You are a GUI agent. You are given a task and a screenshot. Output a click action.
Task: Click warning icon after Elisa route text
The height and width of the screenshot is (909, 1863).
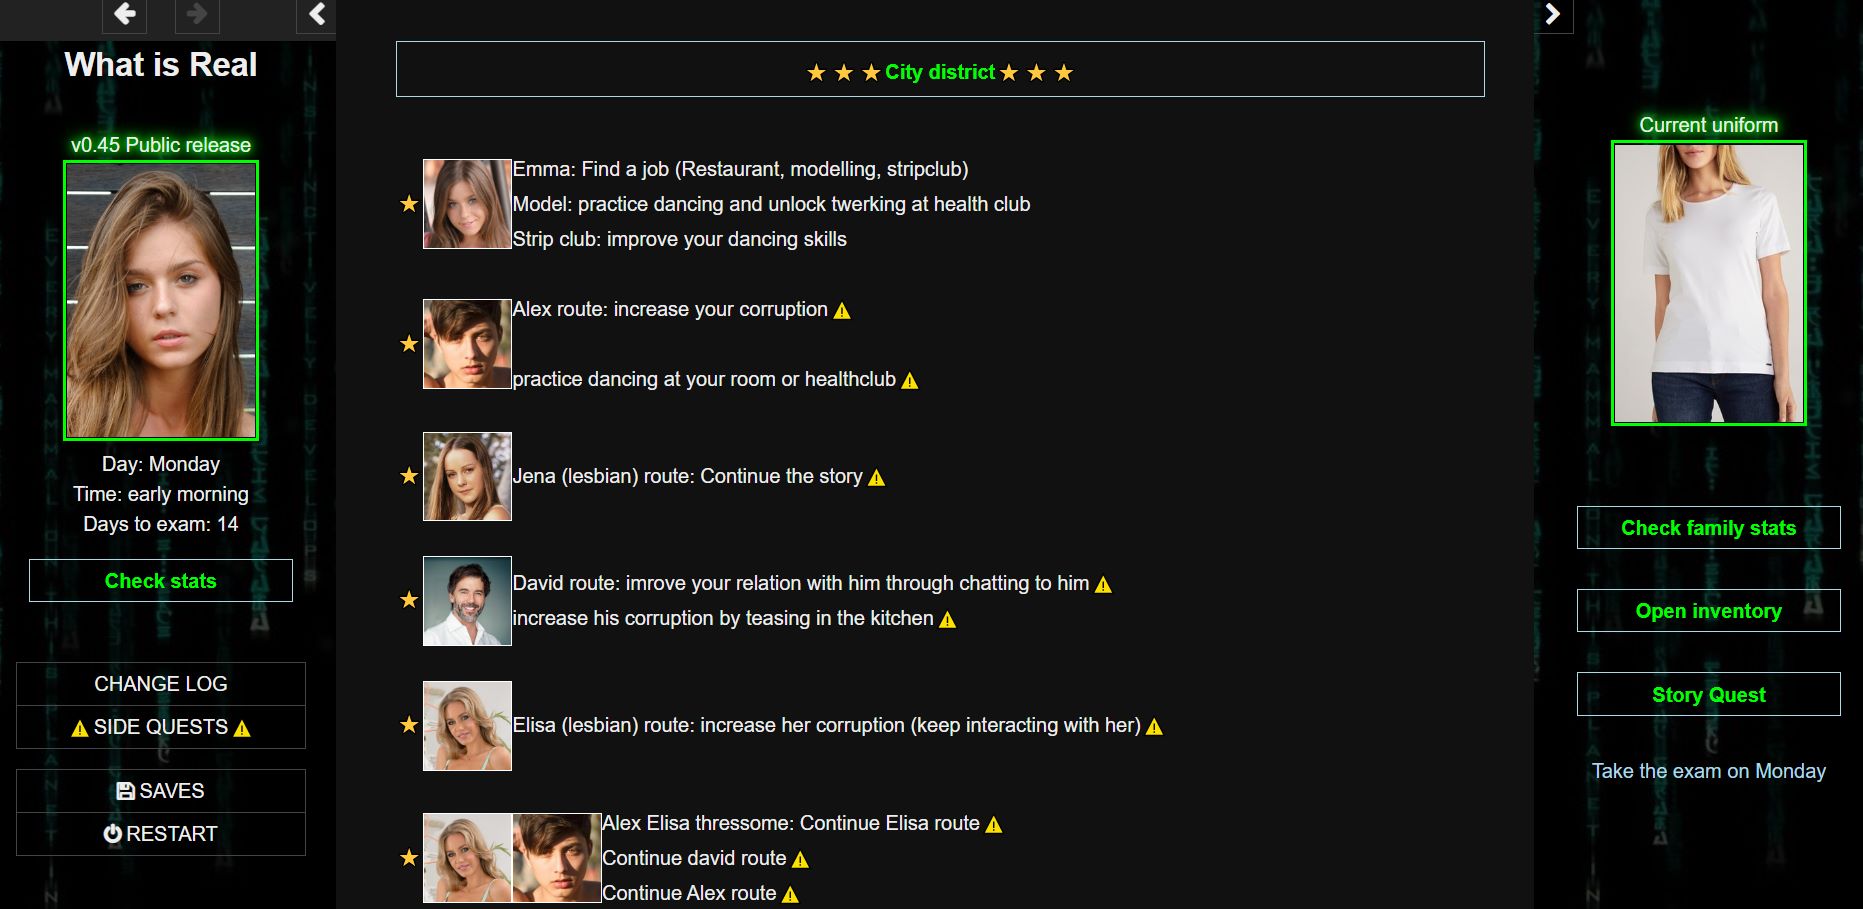pyautogui.click(x=1154, y=727)
